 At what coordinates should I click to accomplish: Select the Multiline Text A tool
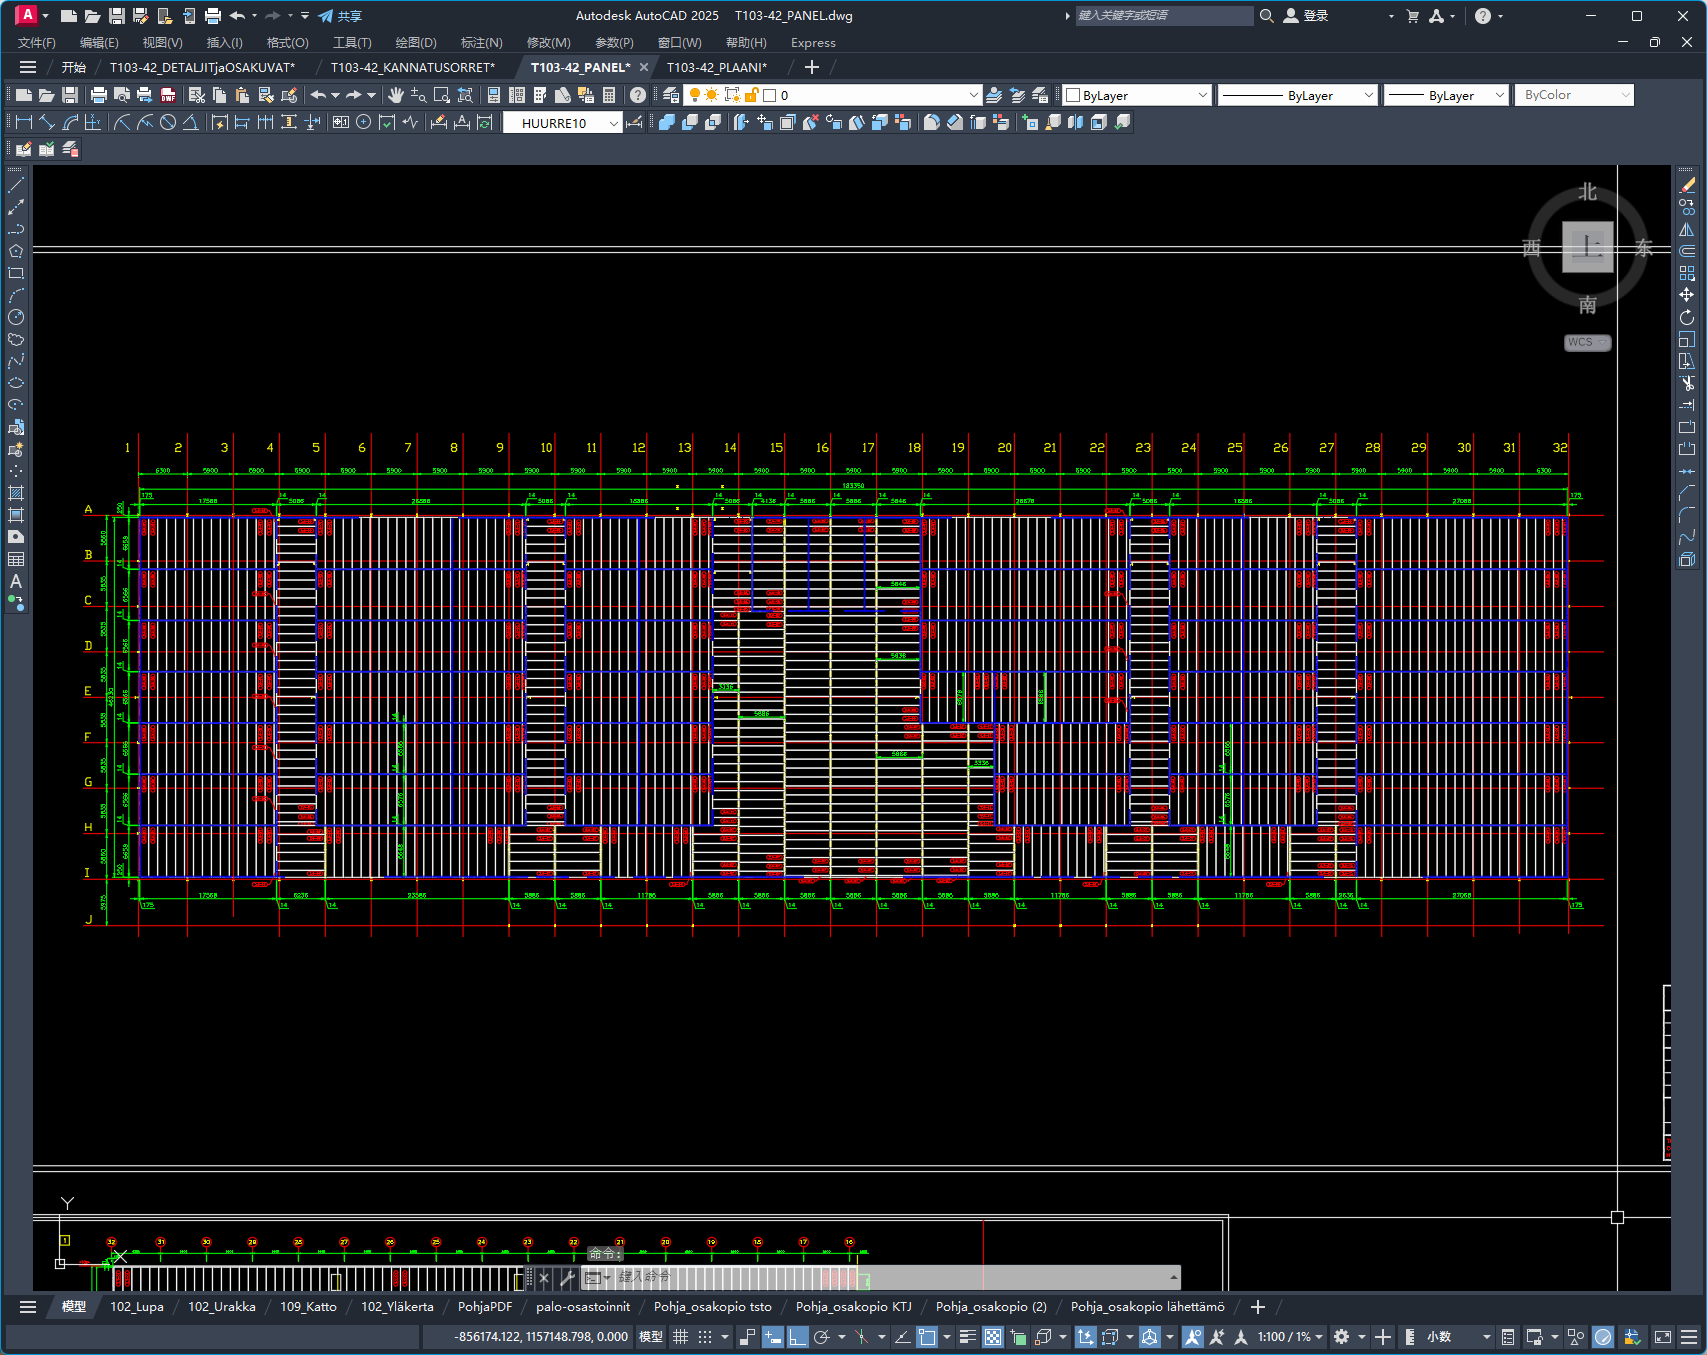pos(16,581)
